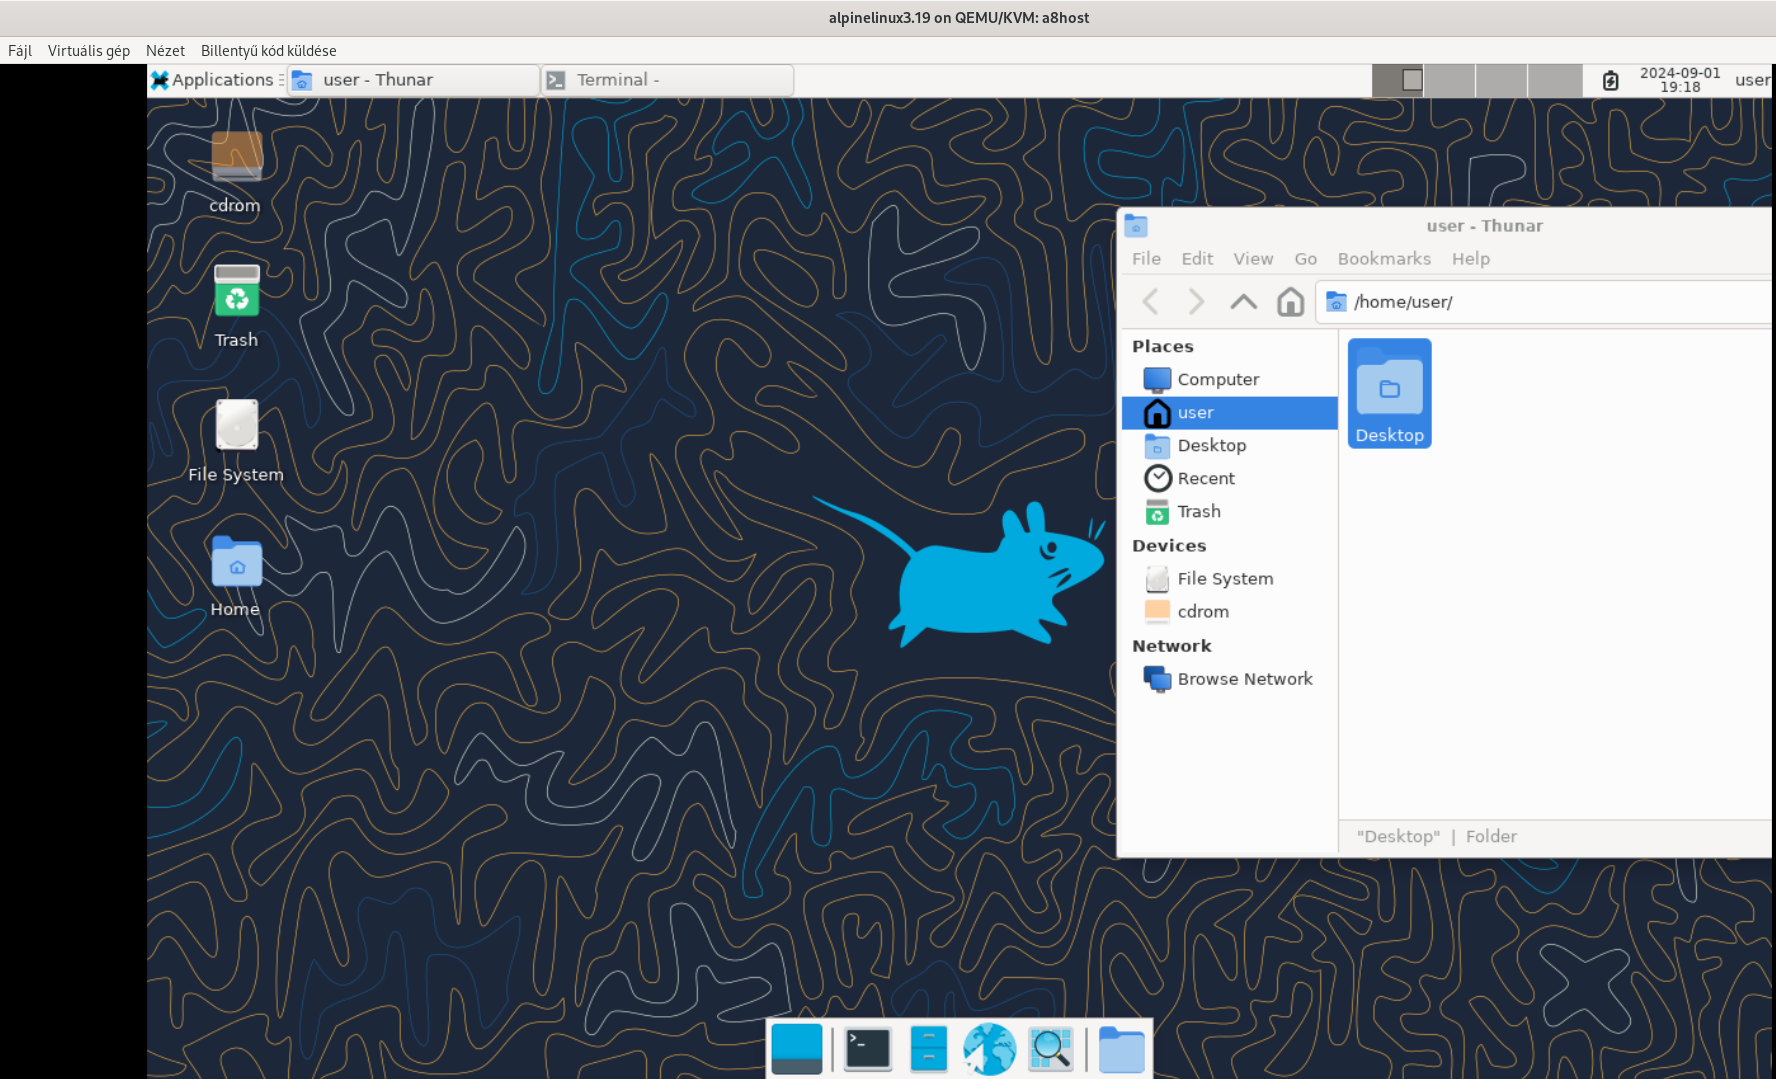Viewport: 1776px width, 1079px height.
Task: Select the Desktop folder in file view
Action: (1389, 393)
